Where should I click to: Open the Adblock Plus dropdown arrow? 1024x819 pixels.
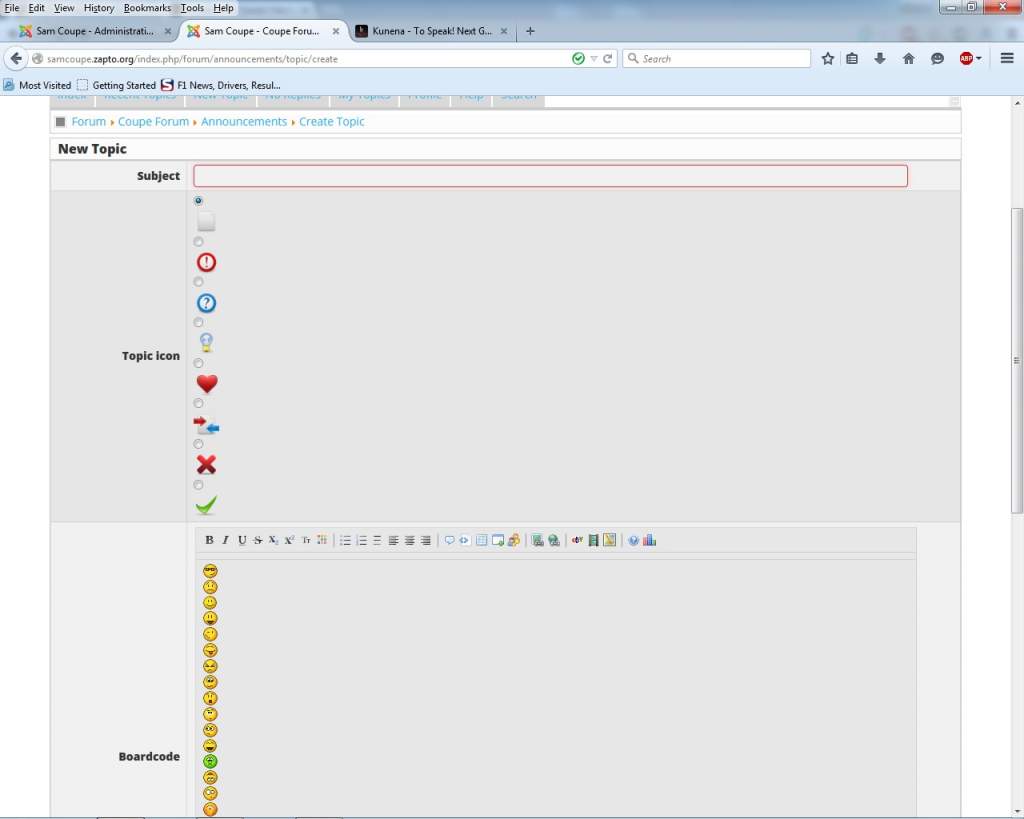click(x=979, y=59)
